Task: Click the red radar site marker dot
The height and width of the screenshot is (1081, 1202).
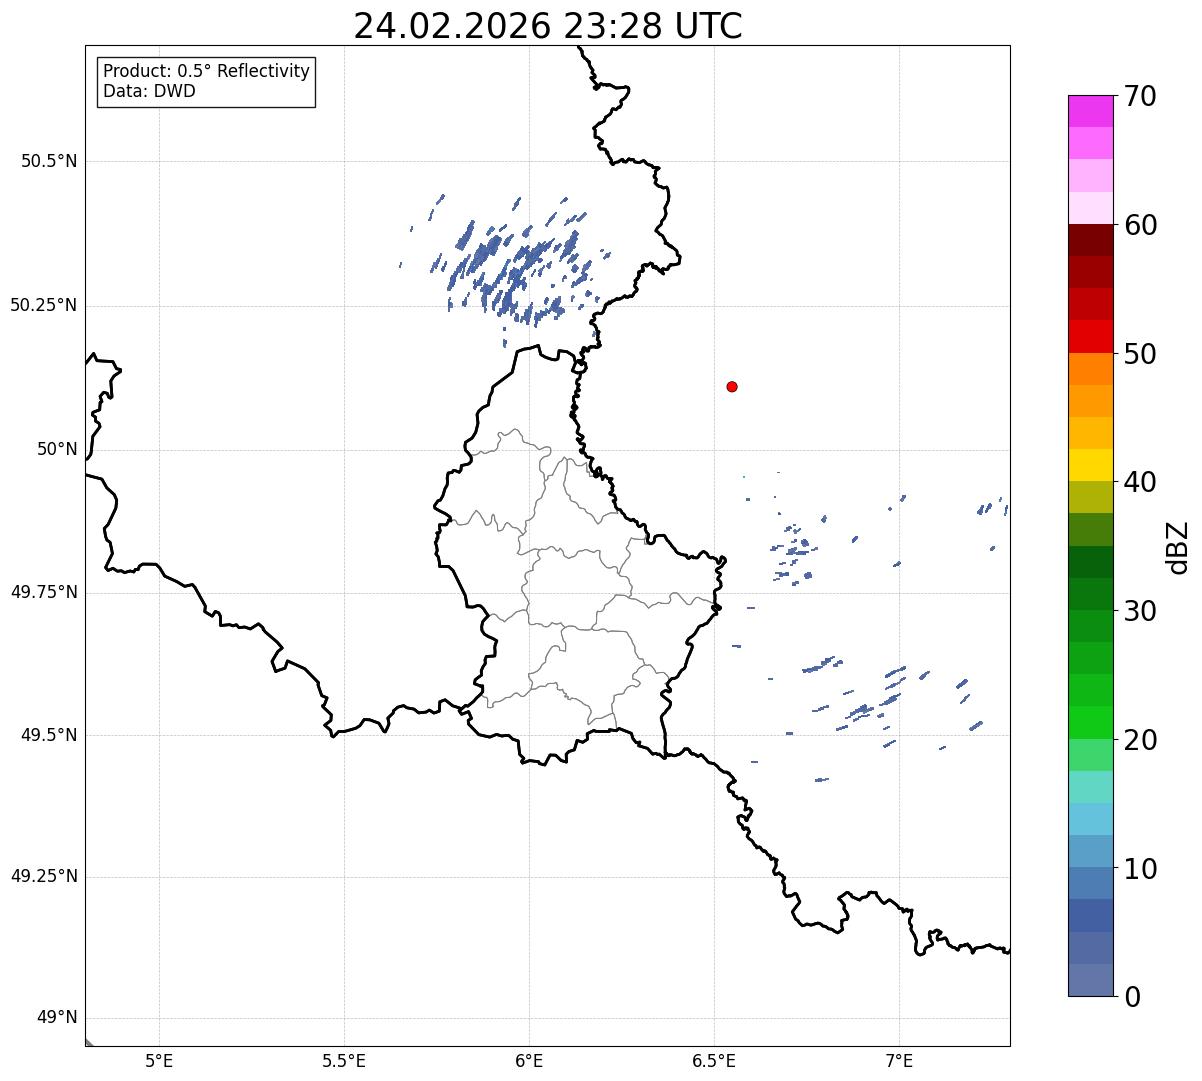Action: point(732,386)
